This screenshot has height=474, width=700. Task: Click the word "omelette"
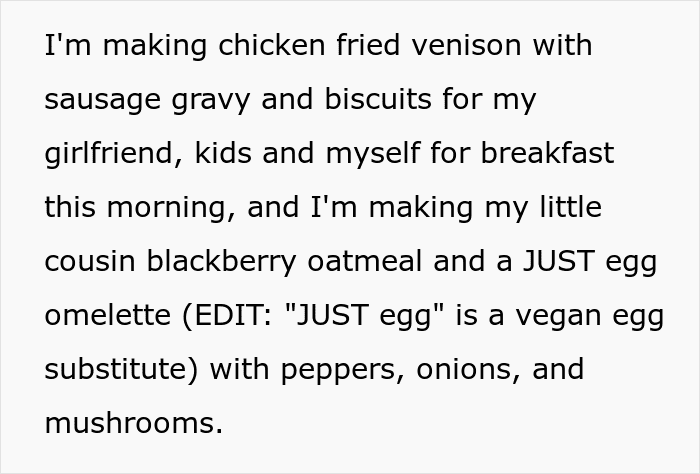coord(102,316)
